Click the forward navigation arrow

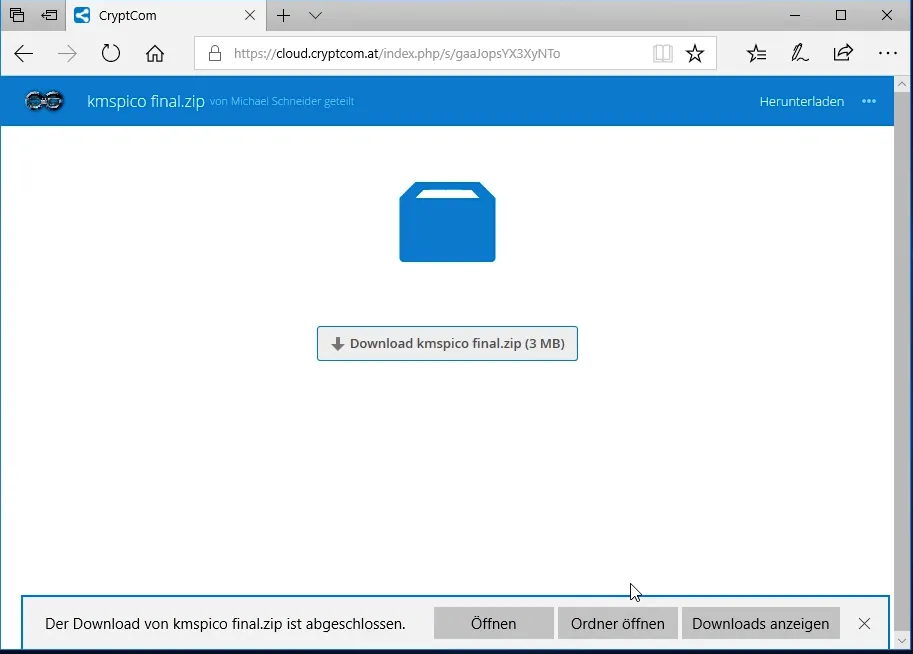(67, 54)
